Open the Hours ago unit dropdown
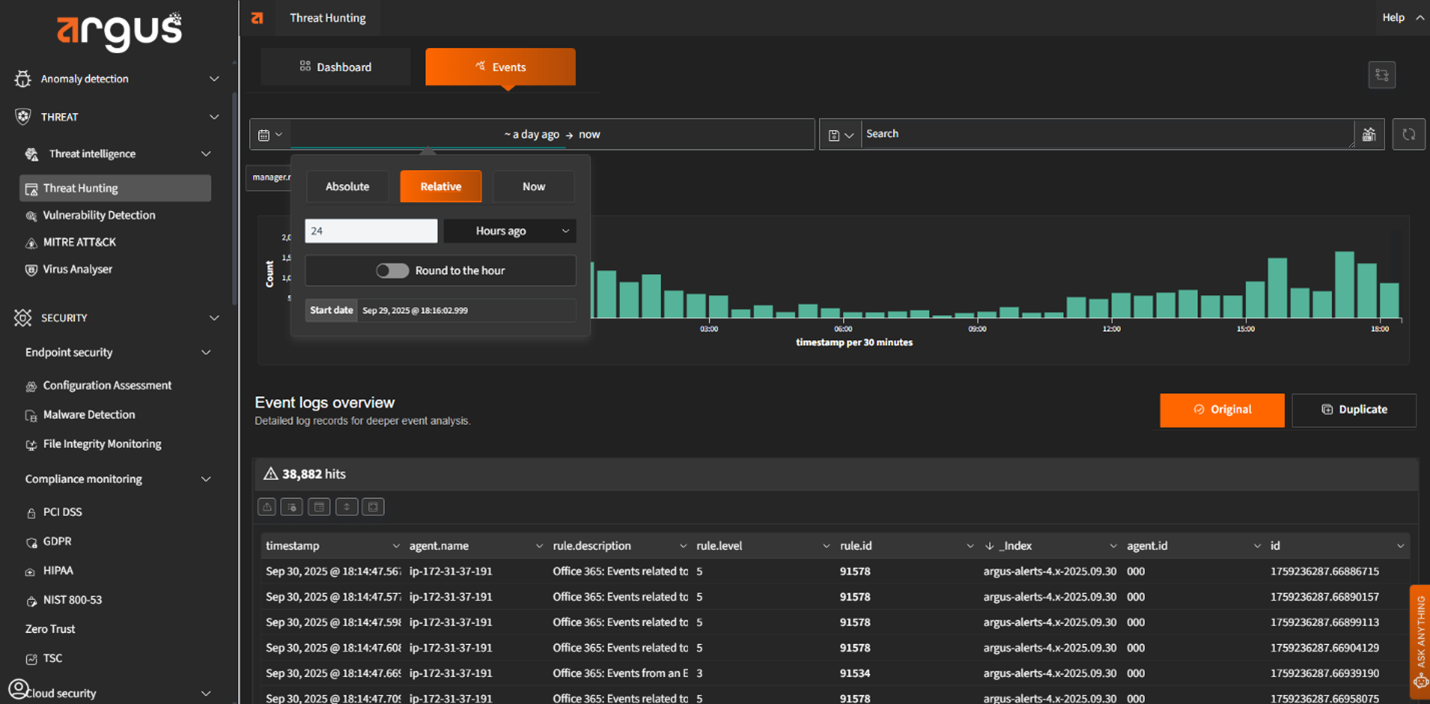 [x=510, y=231]
